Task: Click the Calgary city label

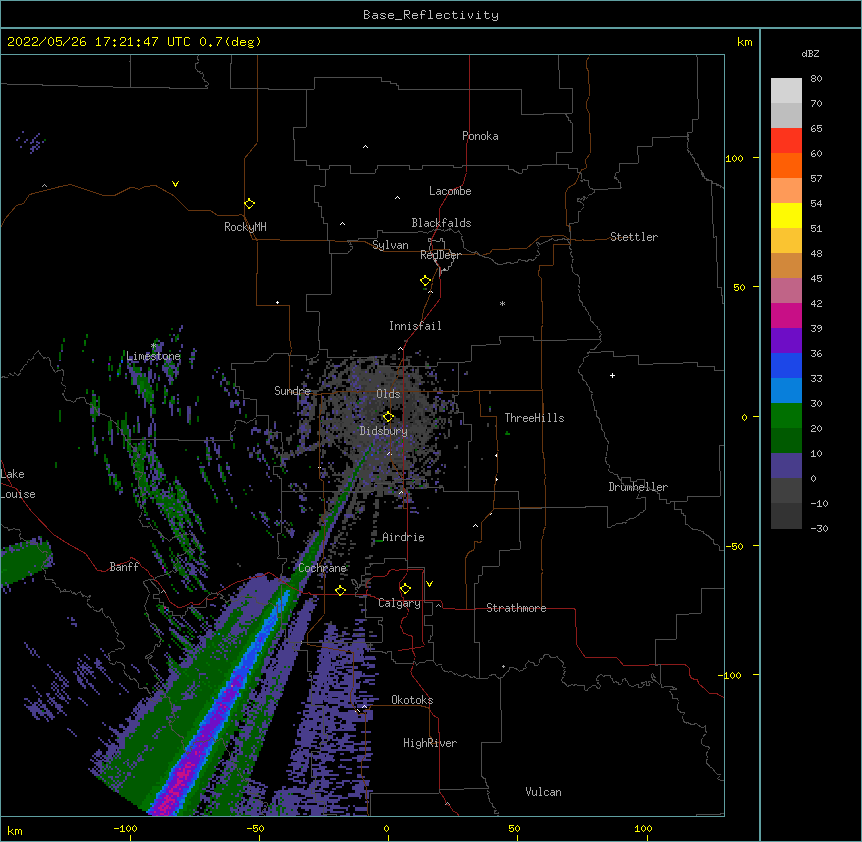Action: coord(399,603)
